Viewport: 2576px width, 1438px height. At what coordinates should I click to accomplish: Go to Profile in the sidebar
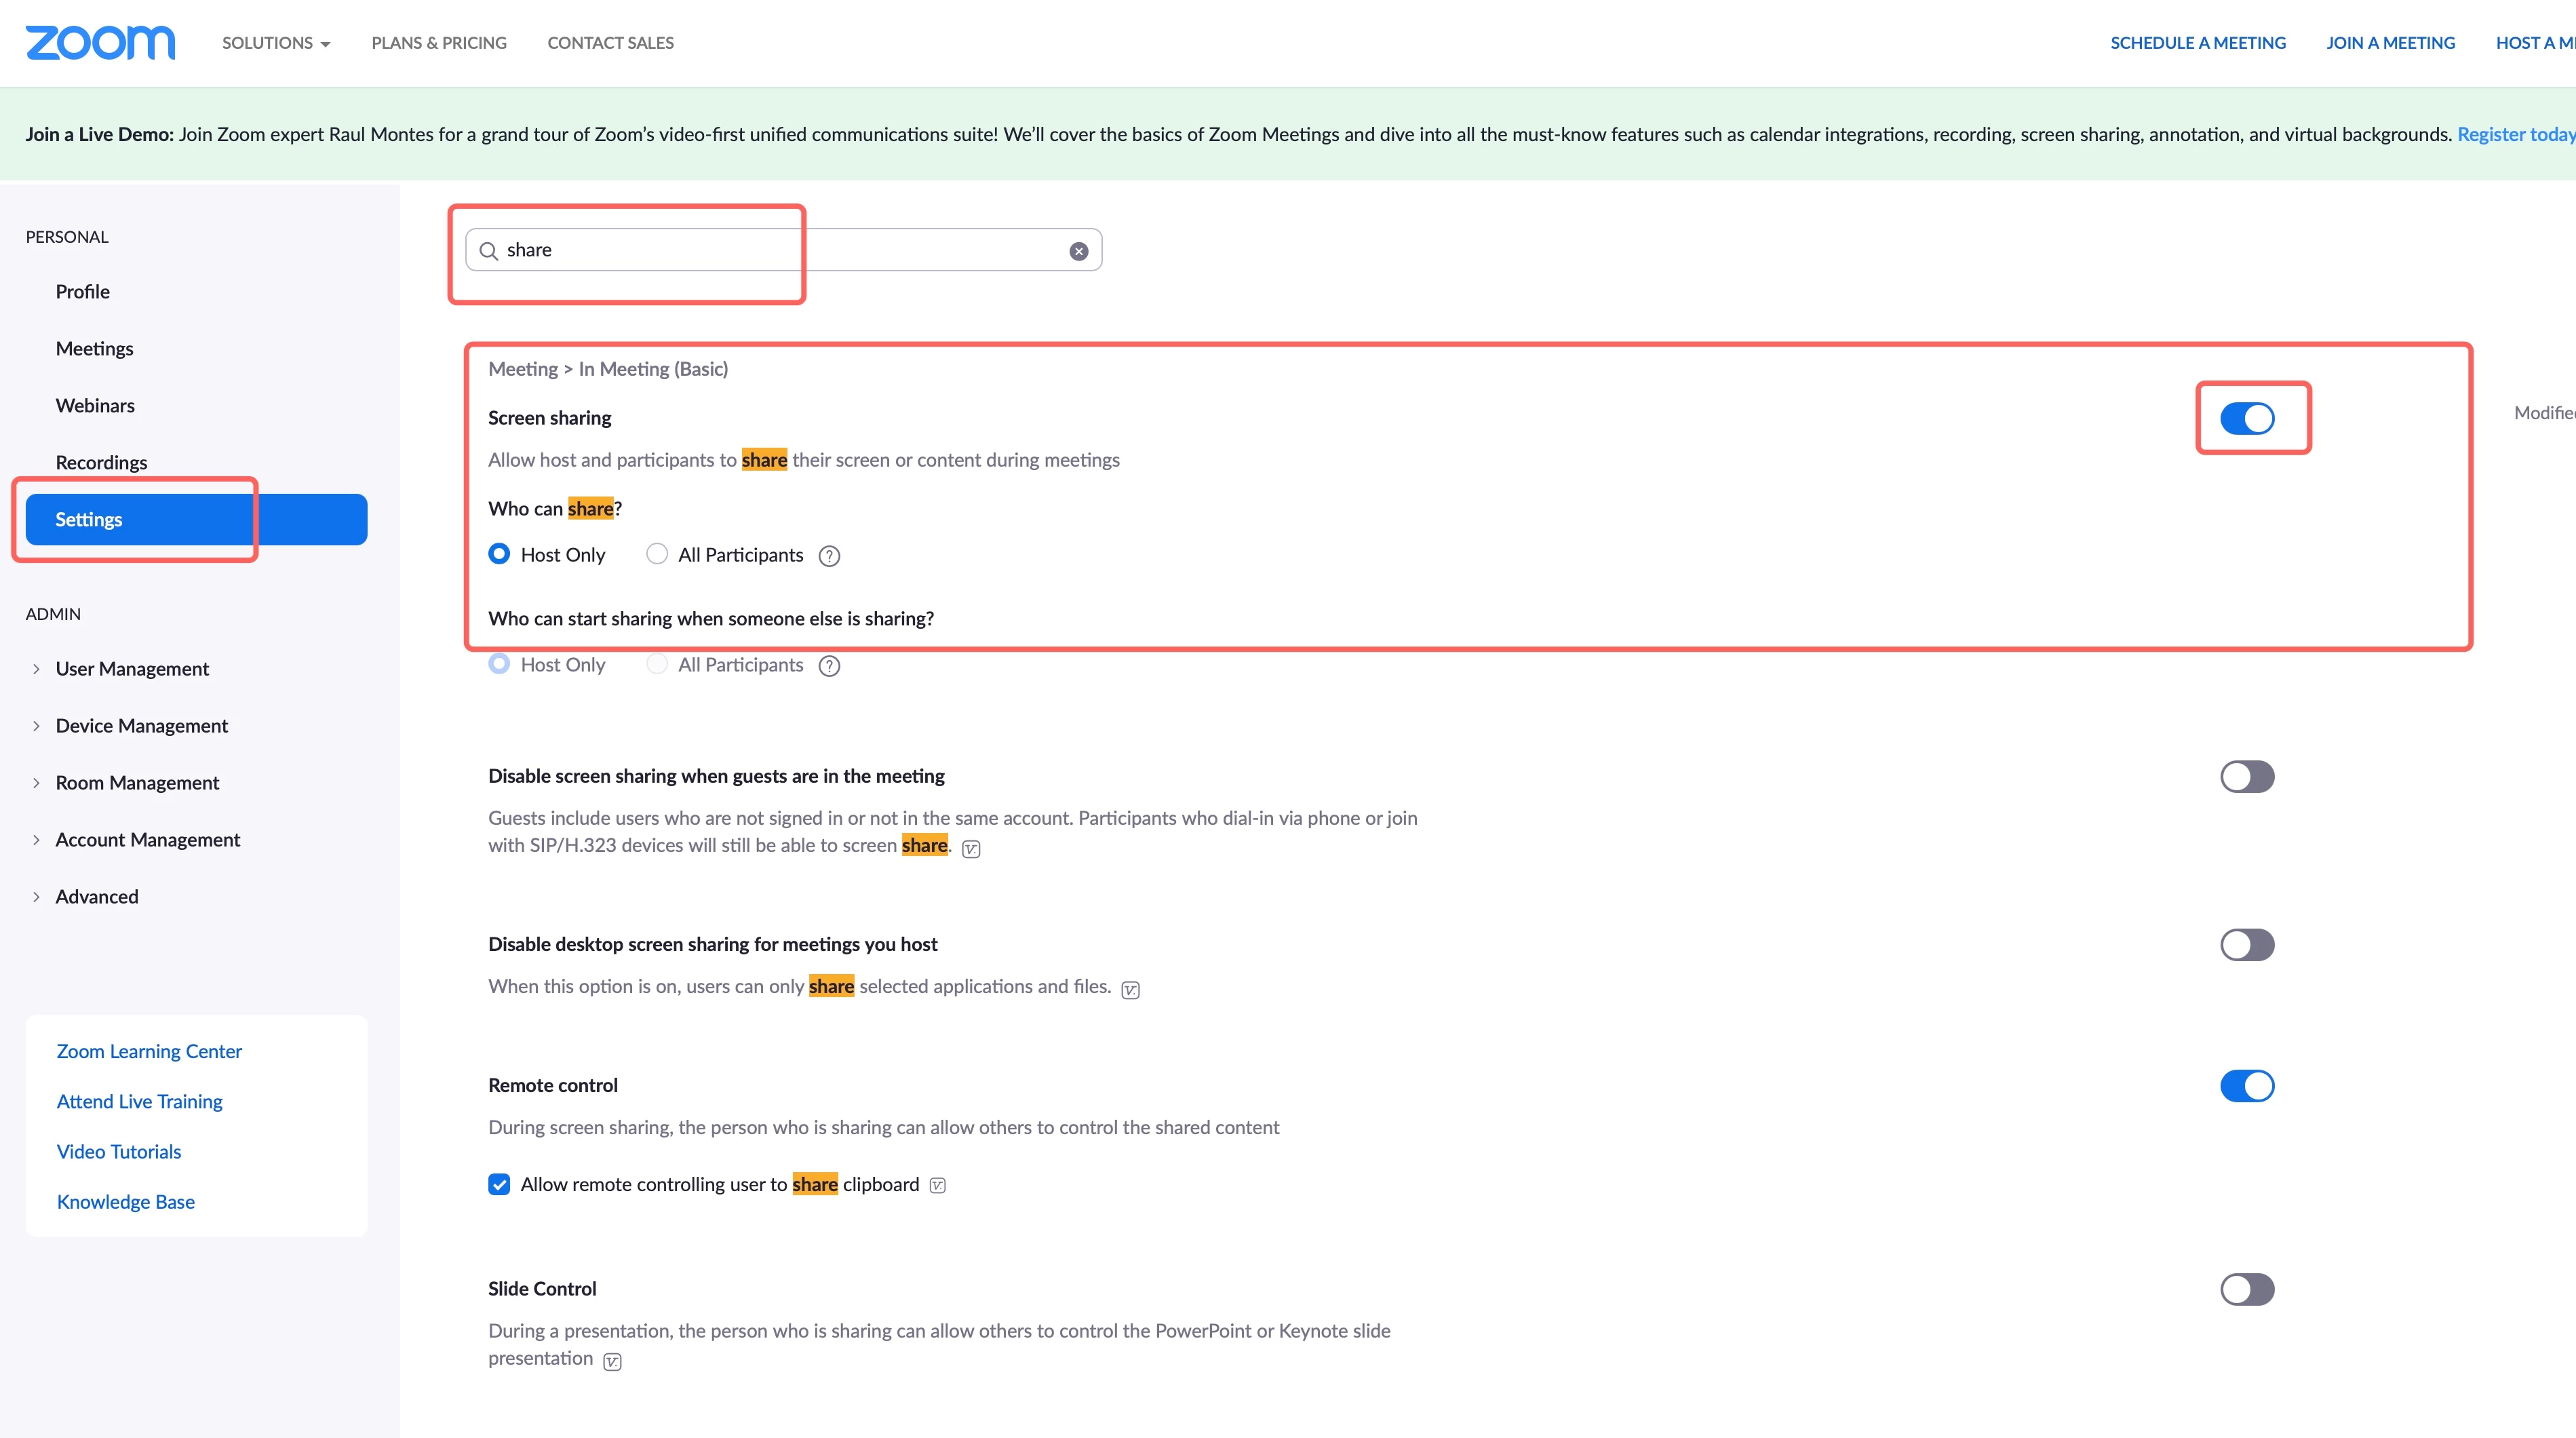(x=82, y=292)
